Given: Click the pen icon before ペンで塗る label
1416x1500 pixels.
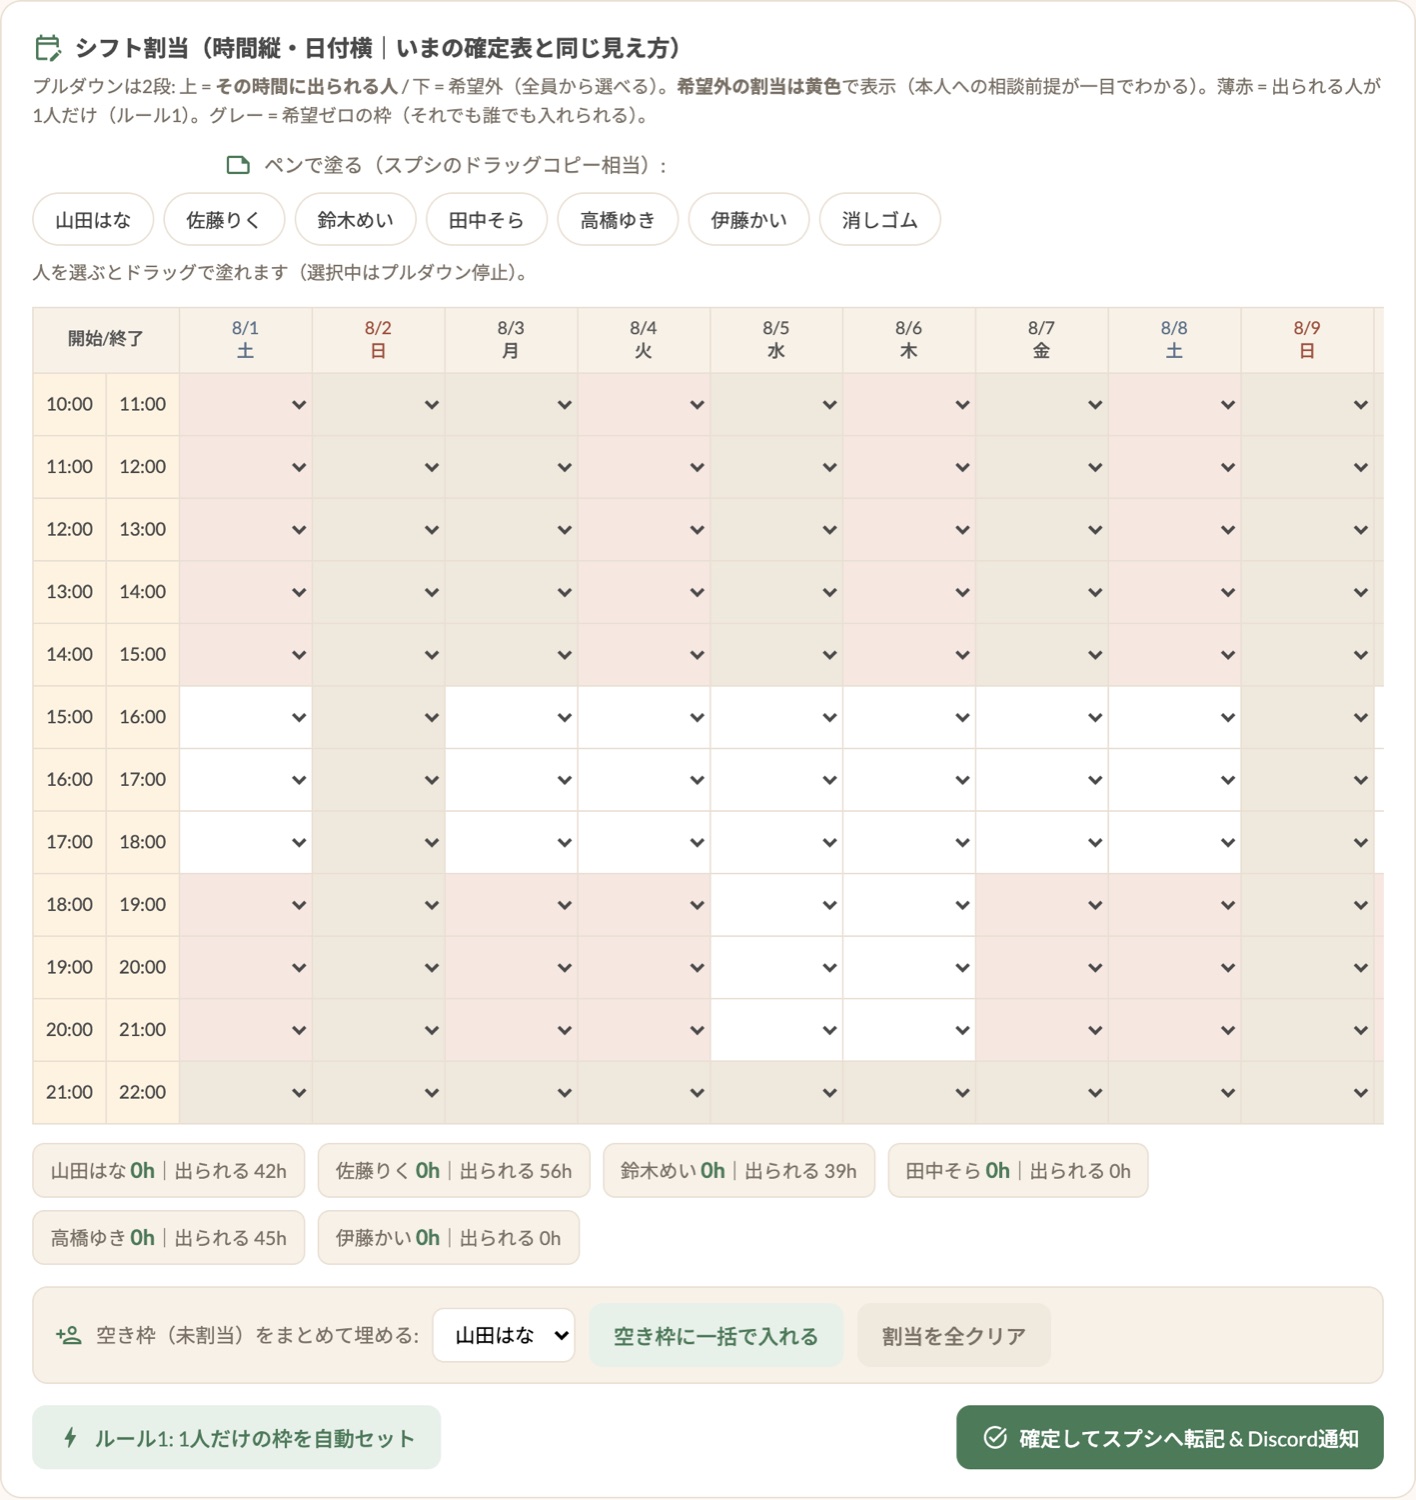Looking at the screenshot, I should [x=238, y=165].
